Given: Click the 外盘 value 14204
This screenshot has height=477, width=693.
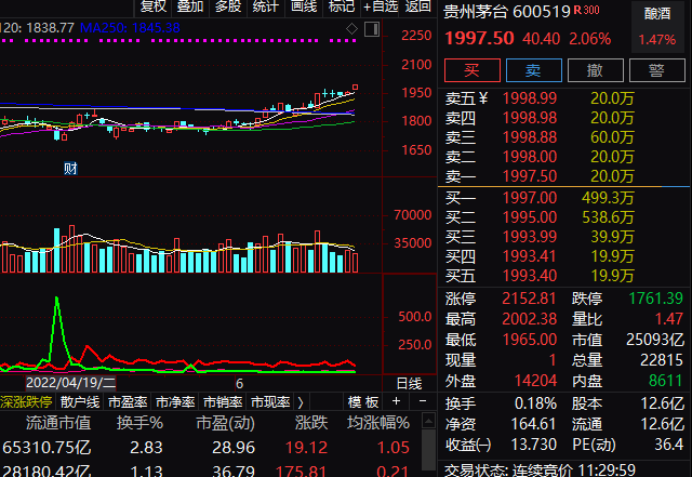Looking at the screenshot, I should tap(536, 380).
